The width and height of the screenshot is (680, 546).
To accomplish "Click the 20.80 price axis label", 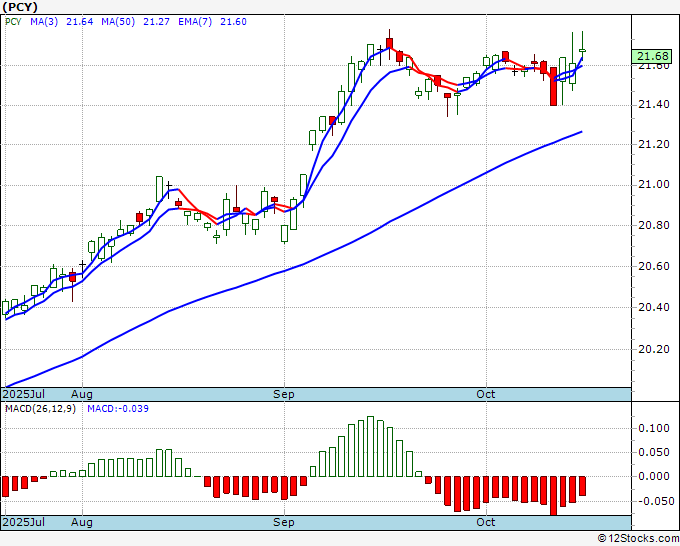I will [654, 226].
